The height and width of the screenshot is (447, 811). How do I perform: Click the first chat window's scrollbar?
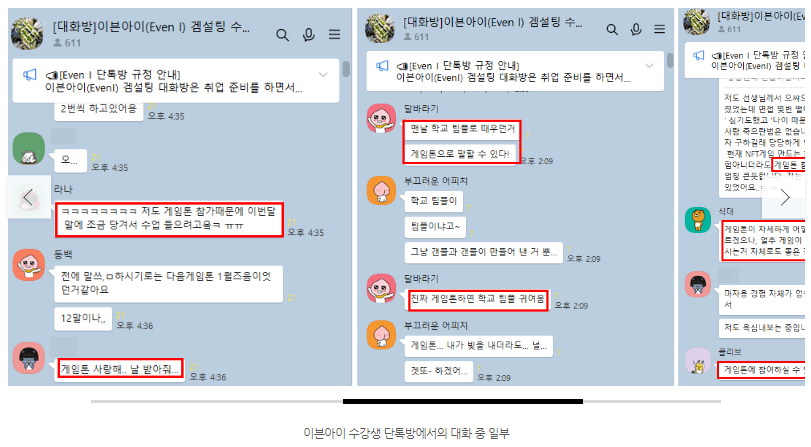(x=346, y=69)
